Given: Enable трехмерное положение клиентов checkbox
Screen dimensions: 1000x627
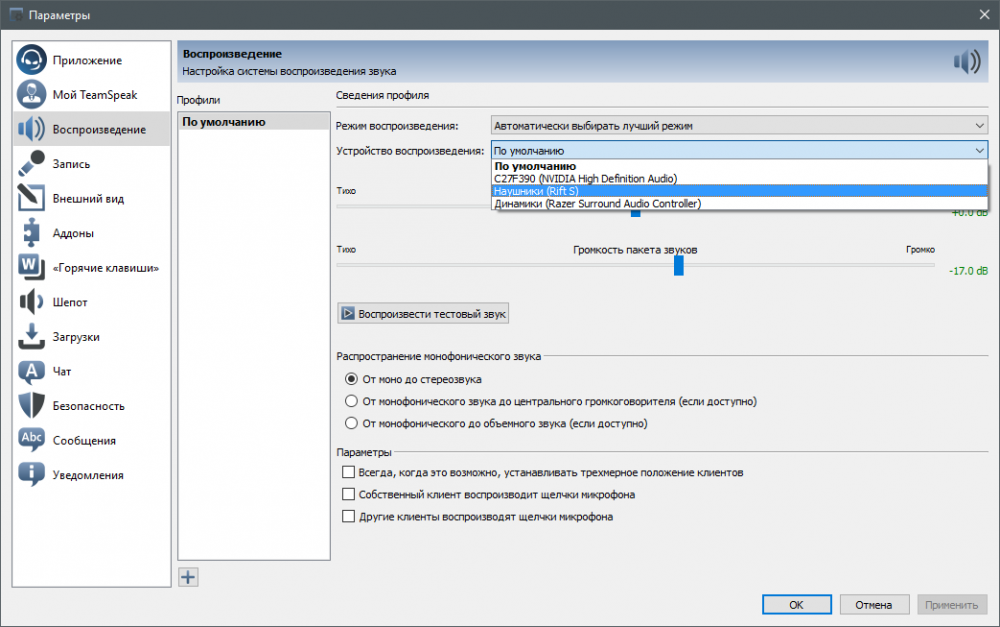Looking at the screenshot, I should click(349, 472).
